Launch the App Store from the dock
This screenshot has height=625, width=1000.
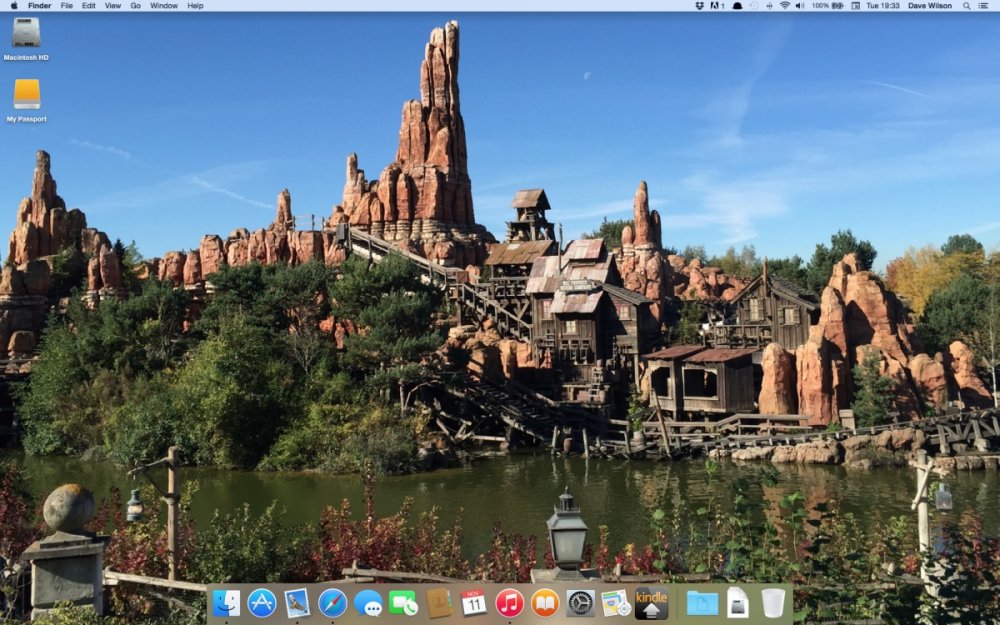click(262, 603)
